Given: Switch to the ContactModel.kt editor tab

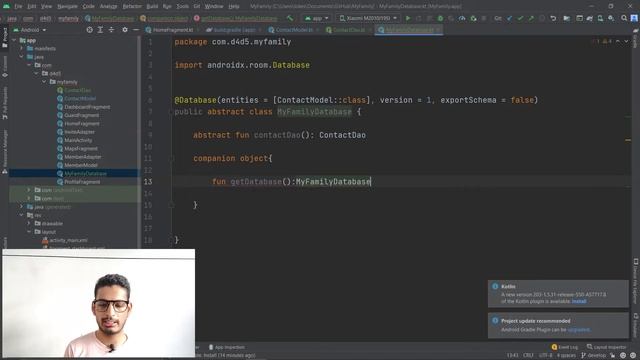Looking at the screenshot, I should pos(294,30).
